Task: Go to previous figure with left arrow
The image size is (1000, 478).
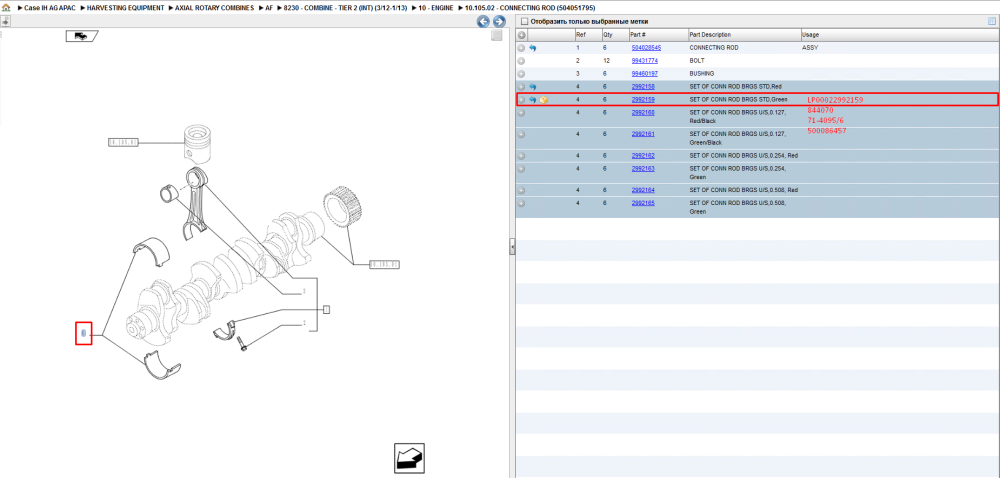Action: 483,21
